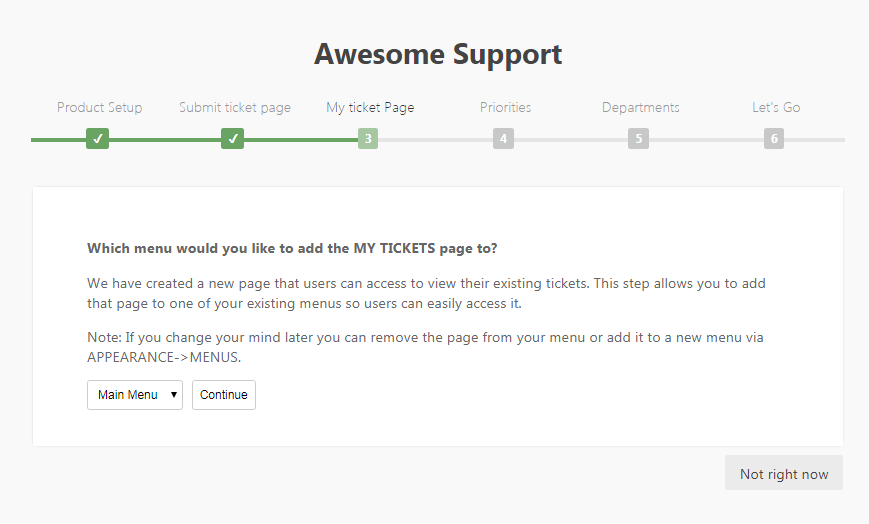Select the Submit ticket page step label
The image size is (869, 524).
(x=235, y=107)
